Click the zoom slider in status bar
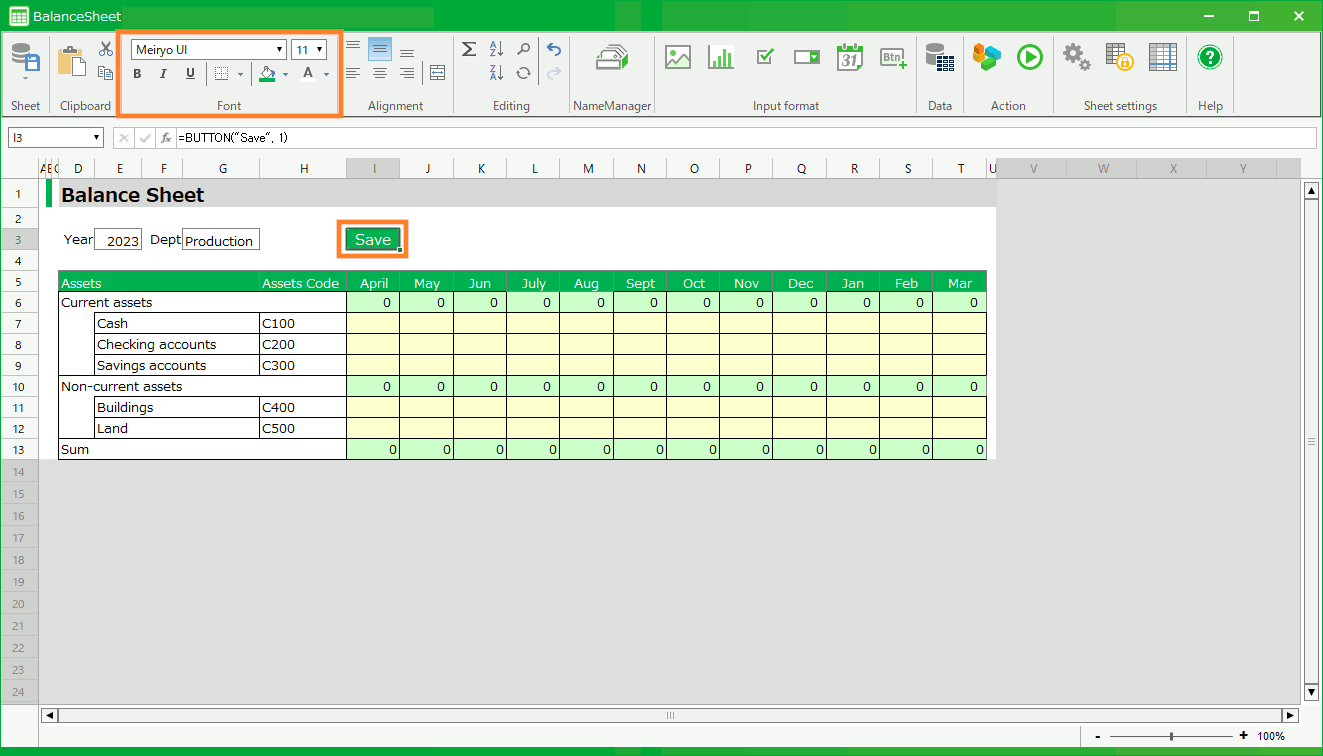Viewport: 1323px width, 756px height. 1171,736
